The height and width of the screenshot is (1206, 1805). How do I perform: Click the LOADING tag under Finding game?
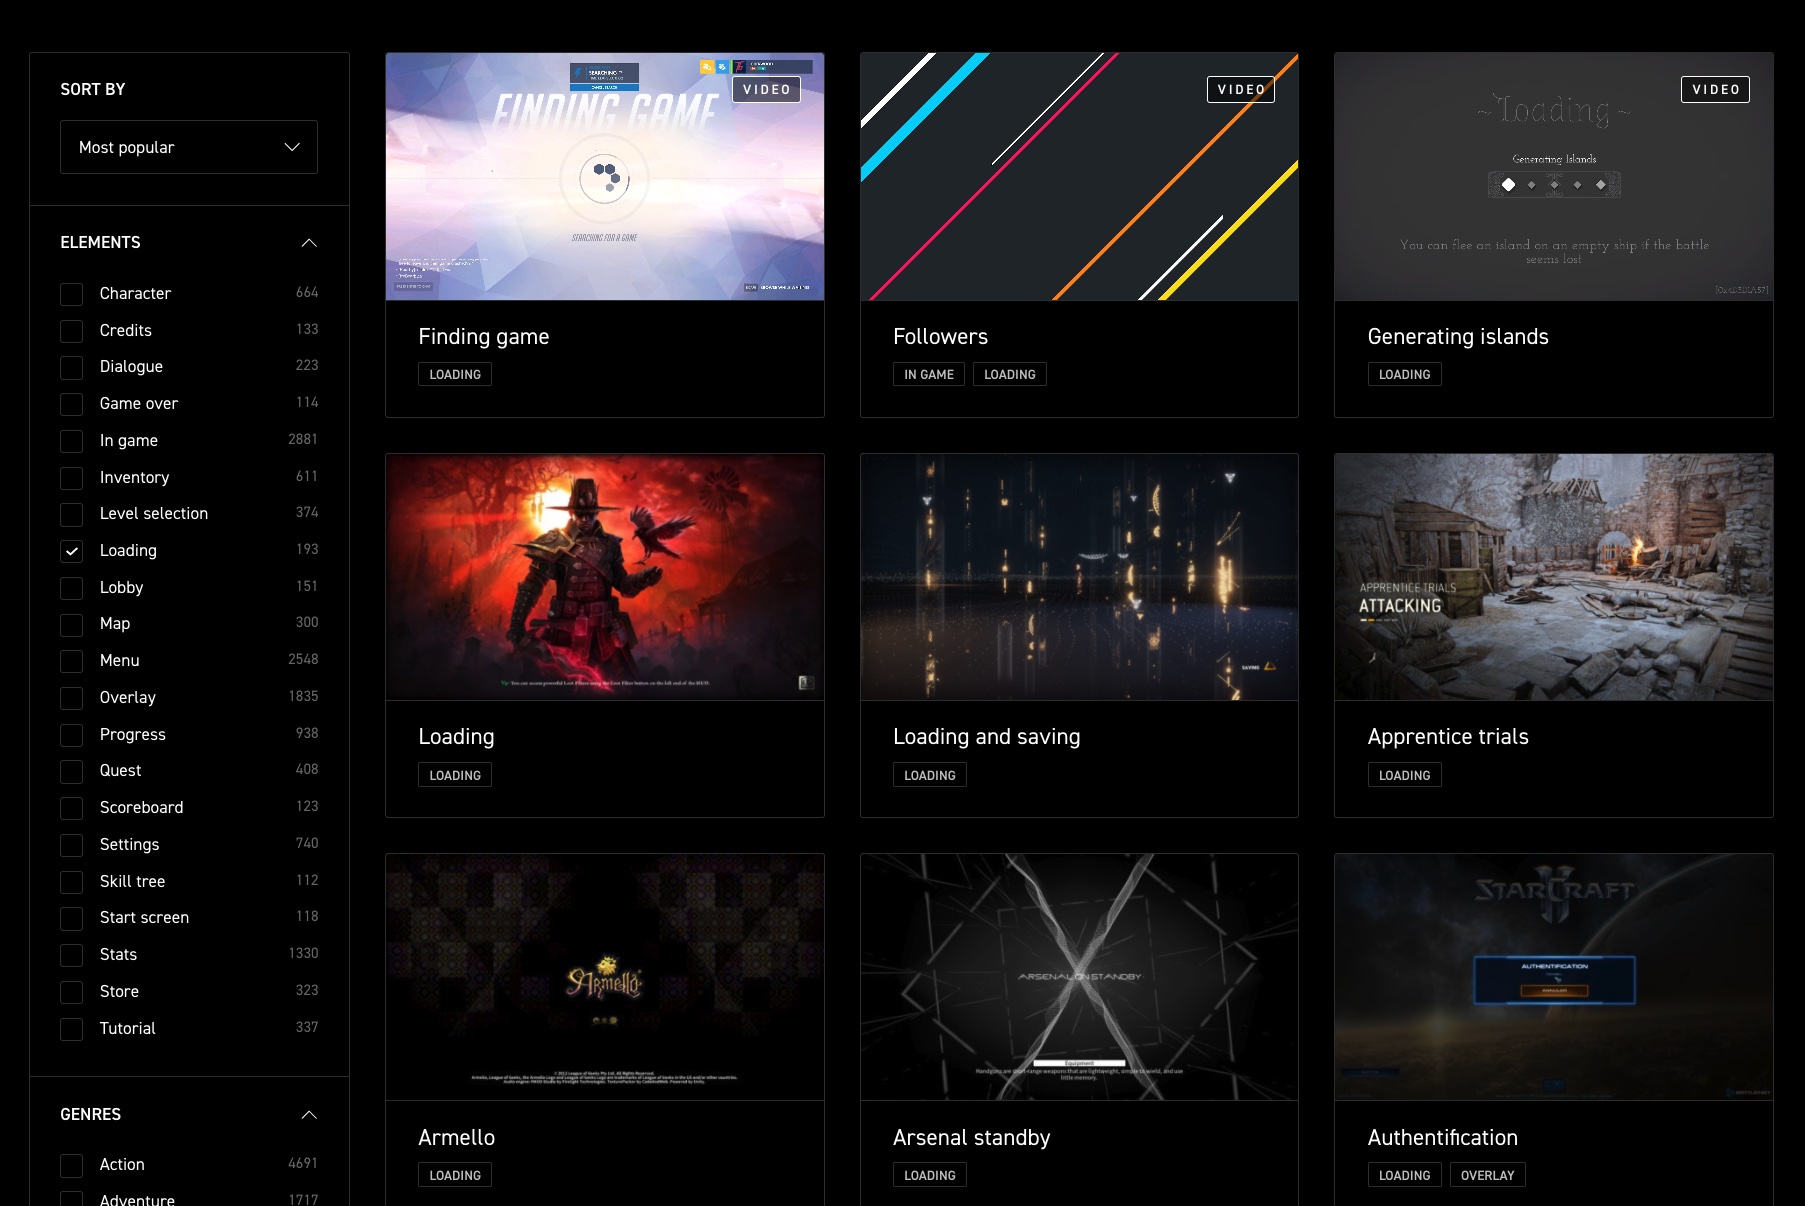tap(455, 375)
